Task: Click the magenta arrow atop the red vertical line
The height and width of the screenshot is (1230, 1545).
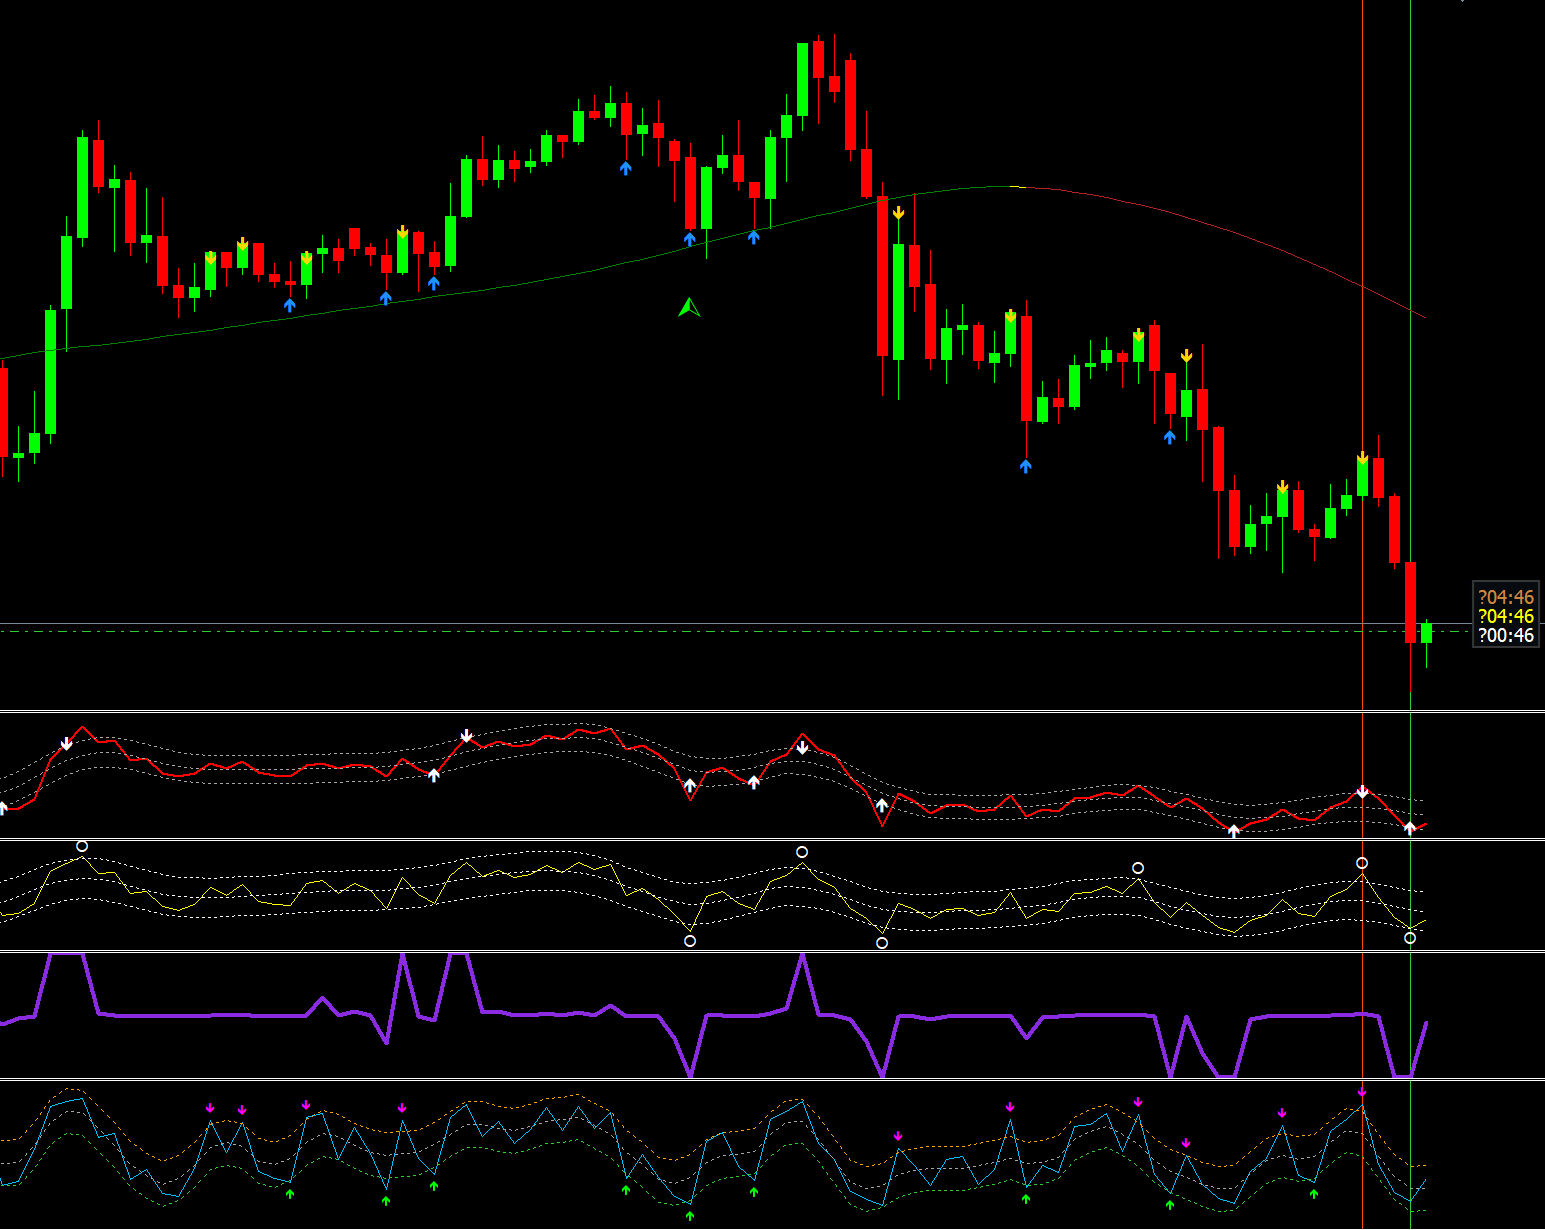Action: pos(1362,1091)
